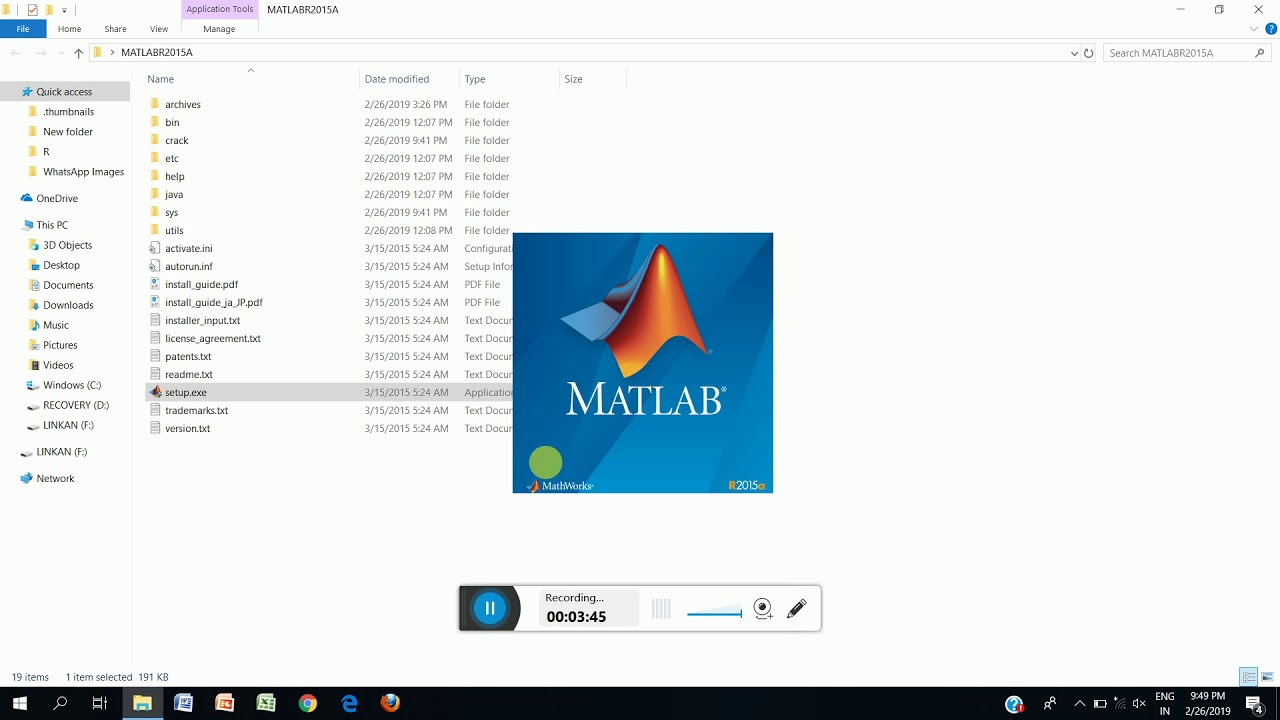Screen dimensions: 1280x720
Task: Select the activate.ini file
Action: [x=189, y=248]
